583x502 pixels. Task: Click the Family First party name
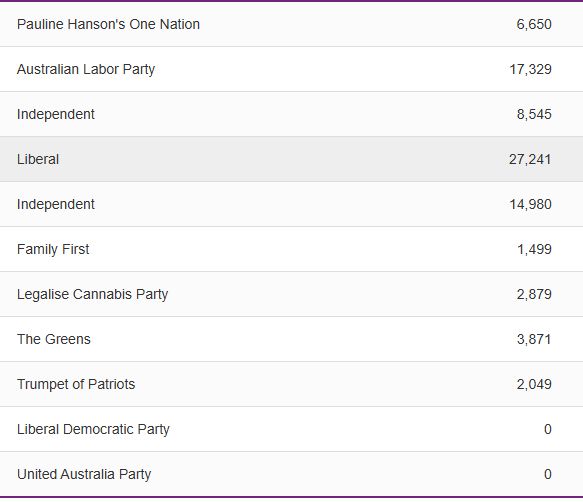pos(53,249)
